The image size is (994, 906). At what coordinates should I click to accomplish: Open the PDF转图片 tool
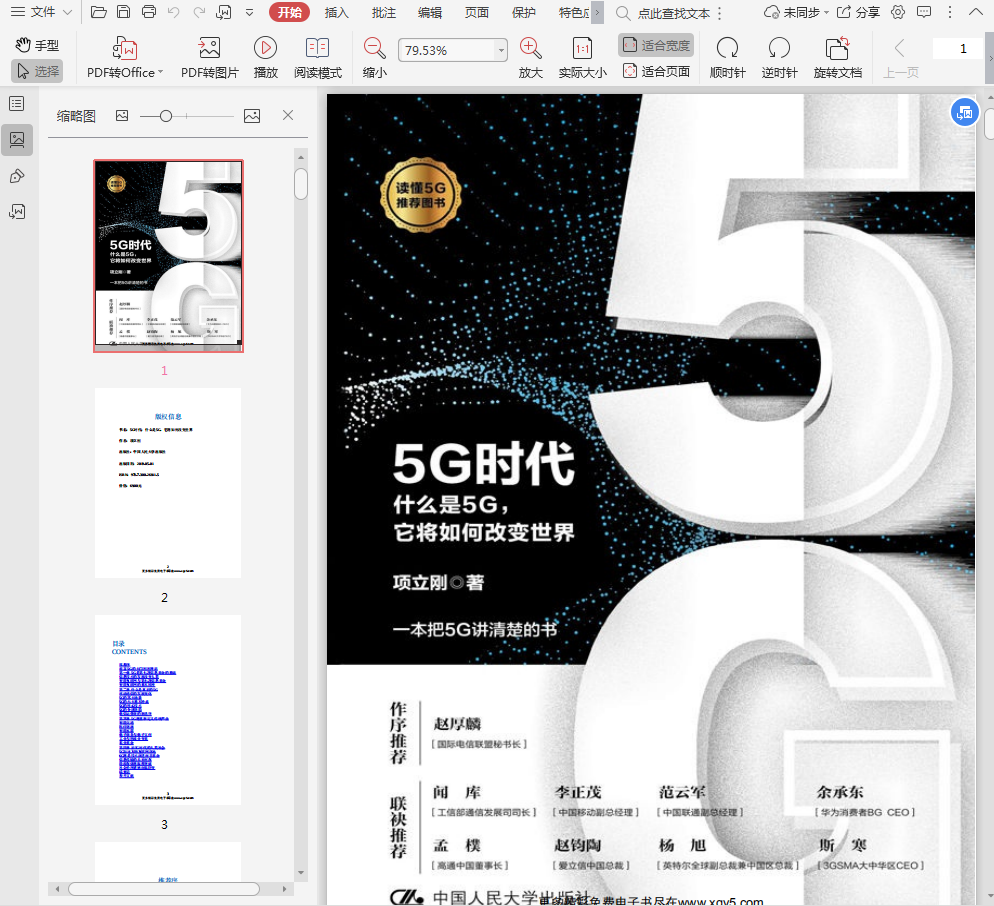coord(209,48)
